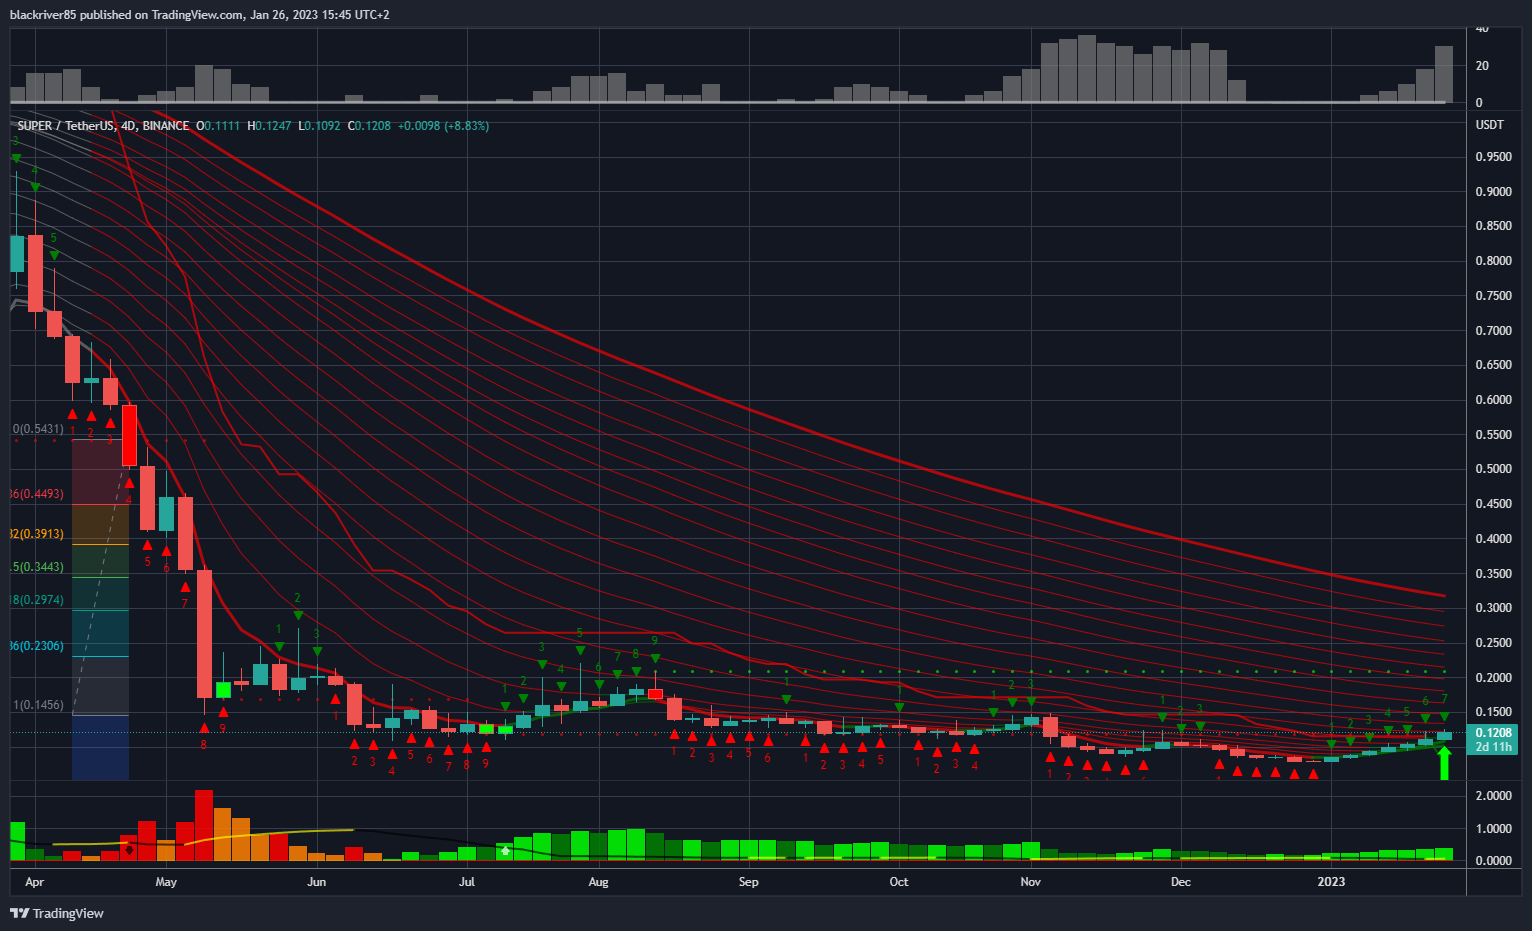Click the 0.7000 price axis label
Viewport: 1532px width, 931px height.
pos(1494,331)
